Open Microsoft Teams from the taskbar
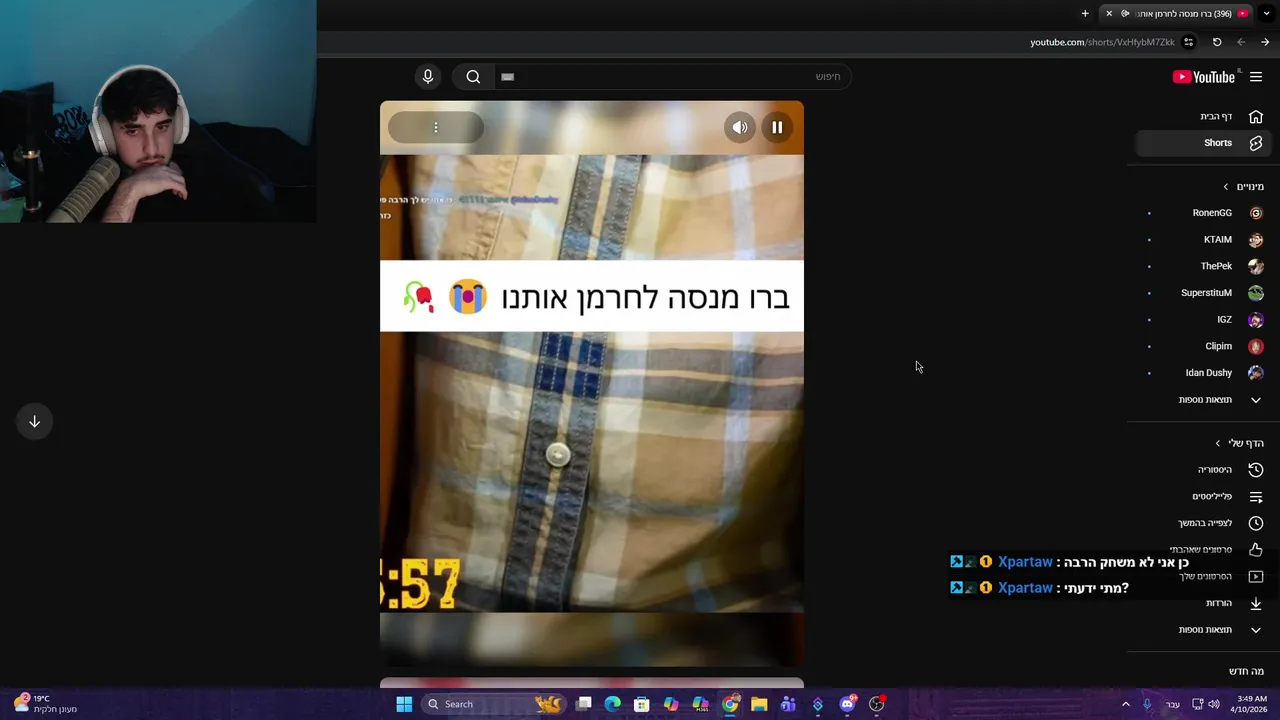This screenshot has height=720, width=1280. coord(788,704)
